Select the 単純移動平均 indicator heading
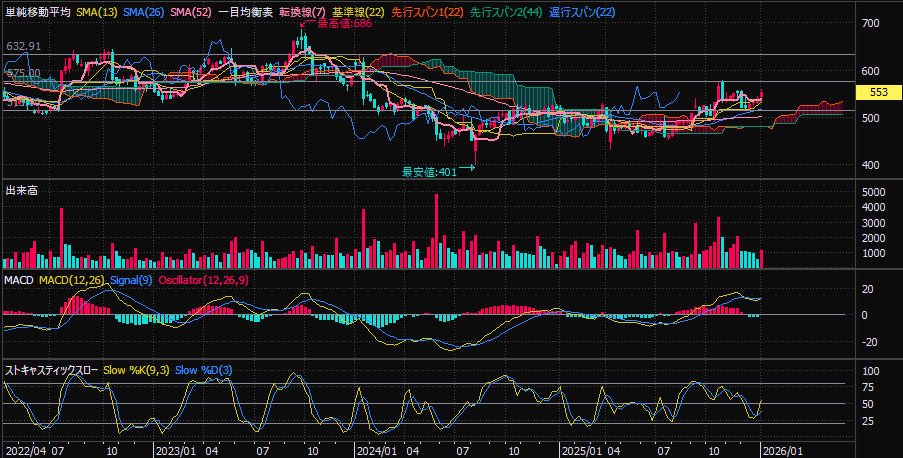 click(x=38, y=12)
